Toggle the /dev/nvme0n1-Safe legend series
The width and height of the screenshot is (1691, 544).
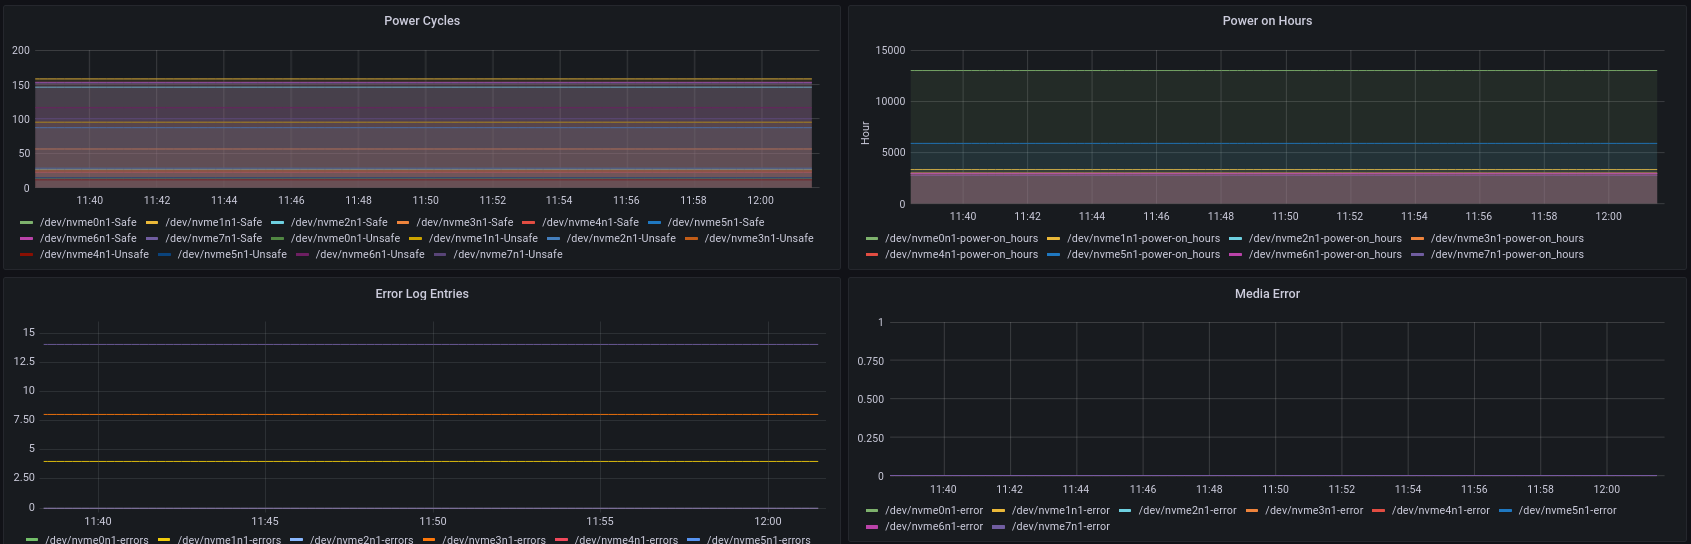[x=88, y=222]
